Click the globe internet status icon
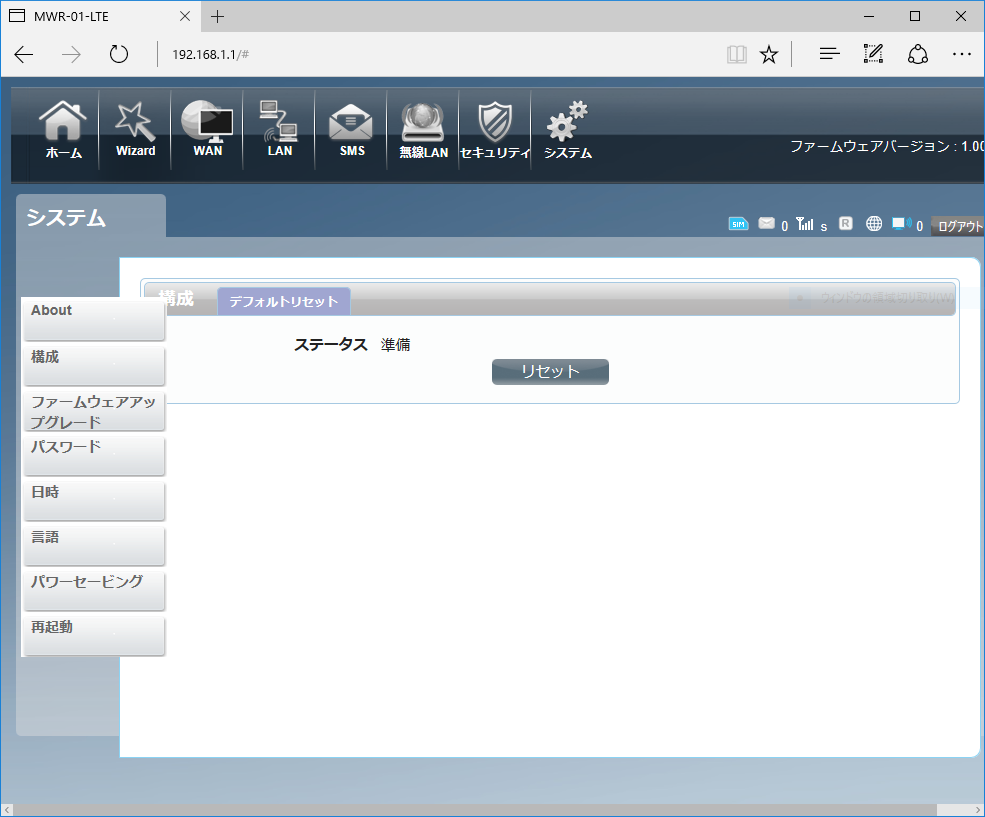Screen dimensions: 985x817 (874, 224)
